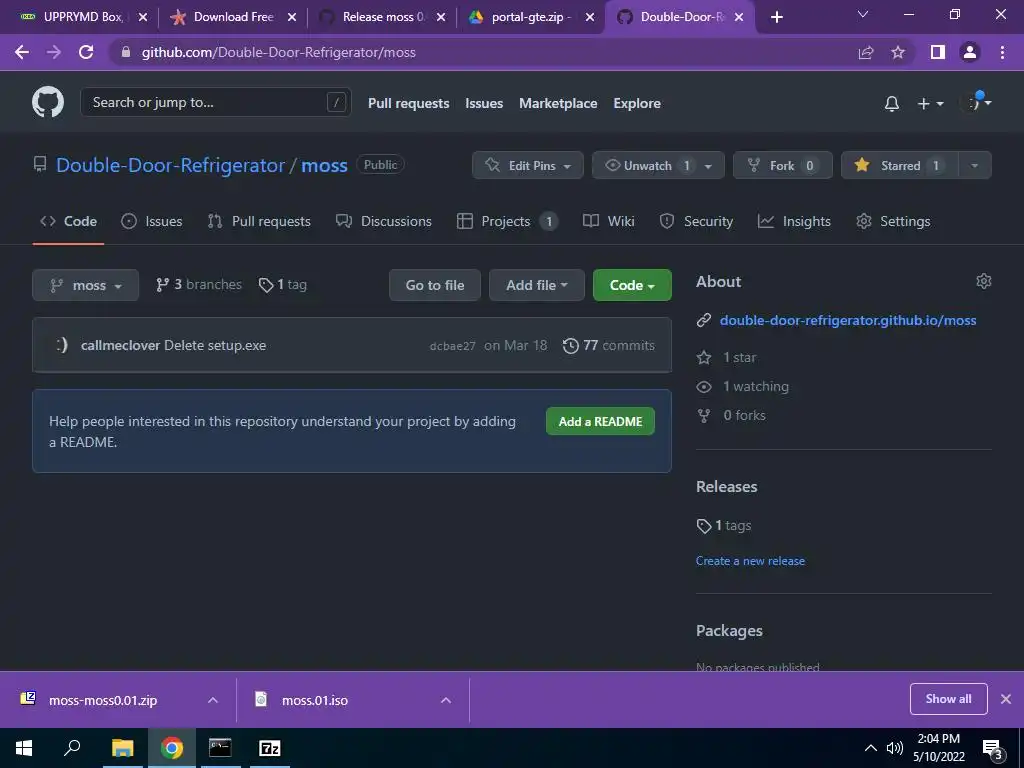Expand the plus create-new menu
The image size is (1024, 768).
coord(930,103)
